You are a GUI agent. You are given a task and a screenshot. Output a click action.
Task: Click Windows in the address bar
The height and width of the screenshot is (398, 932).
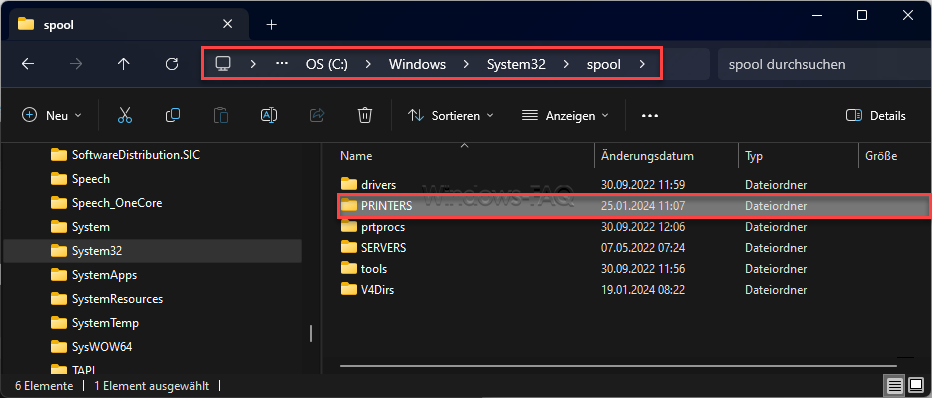click(417, 64)
